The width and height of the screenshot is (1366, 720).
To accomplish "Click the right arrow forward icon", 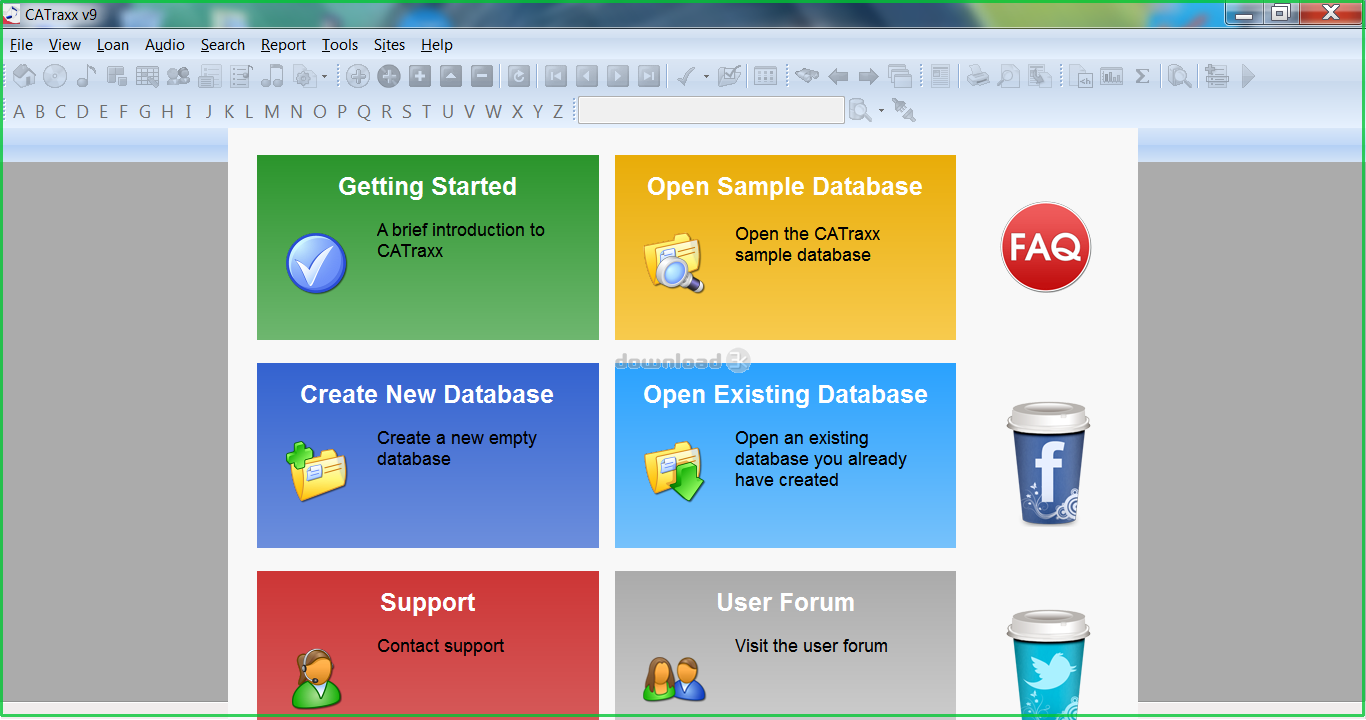I will click(x=868, y=76).
